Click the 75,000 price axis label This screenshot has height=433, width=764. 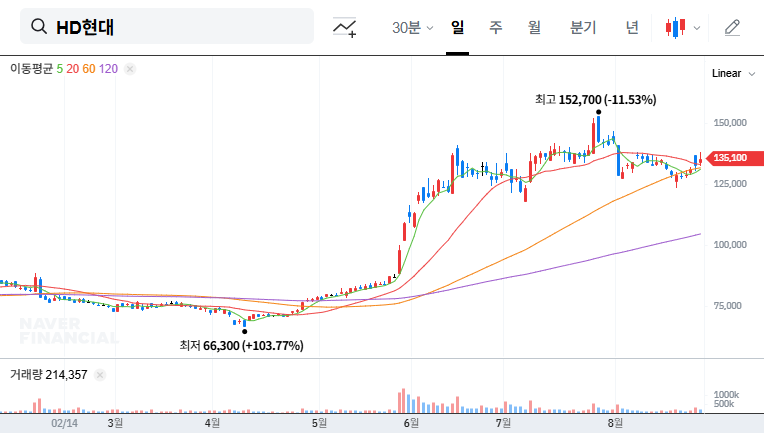[x=727, y=306]
